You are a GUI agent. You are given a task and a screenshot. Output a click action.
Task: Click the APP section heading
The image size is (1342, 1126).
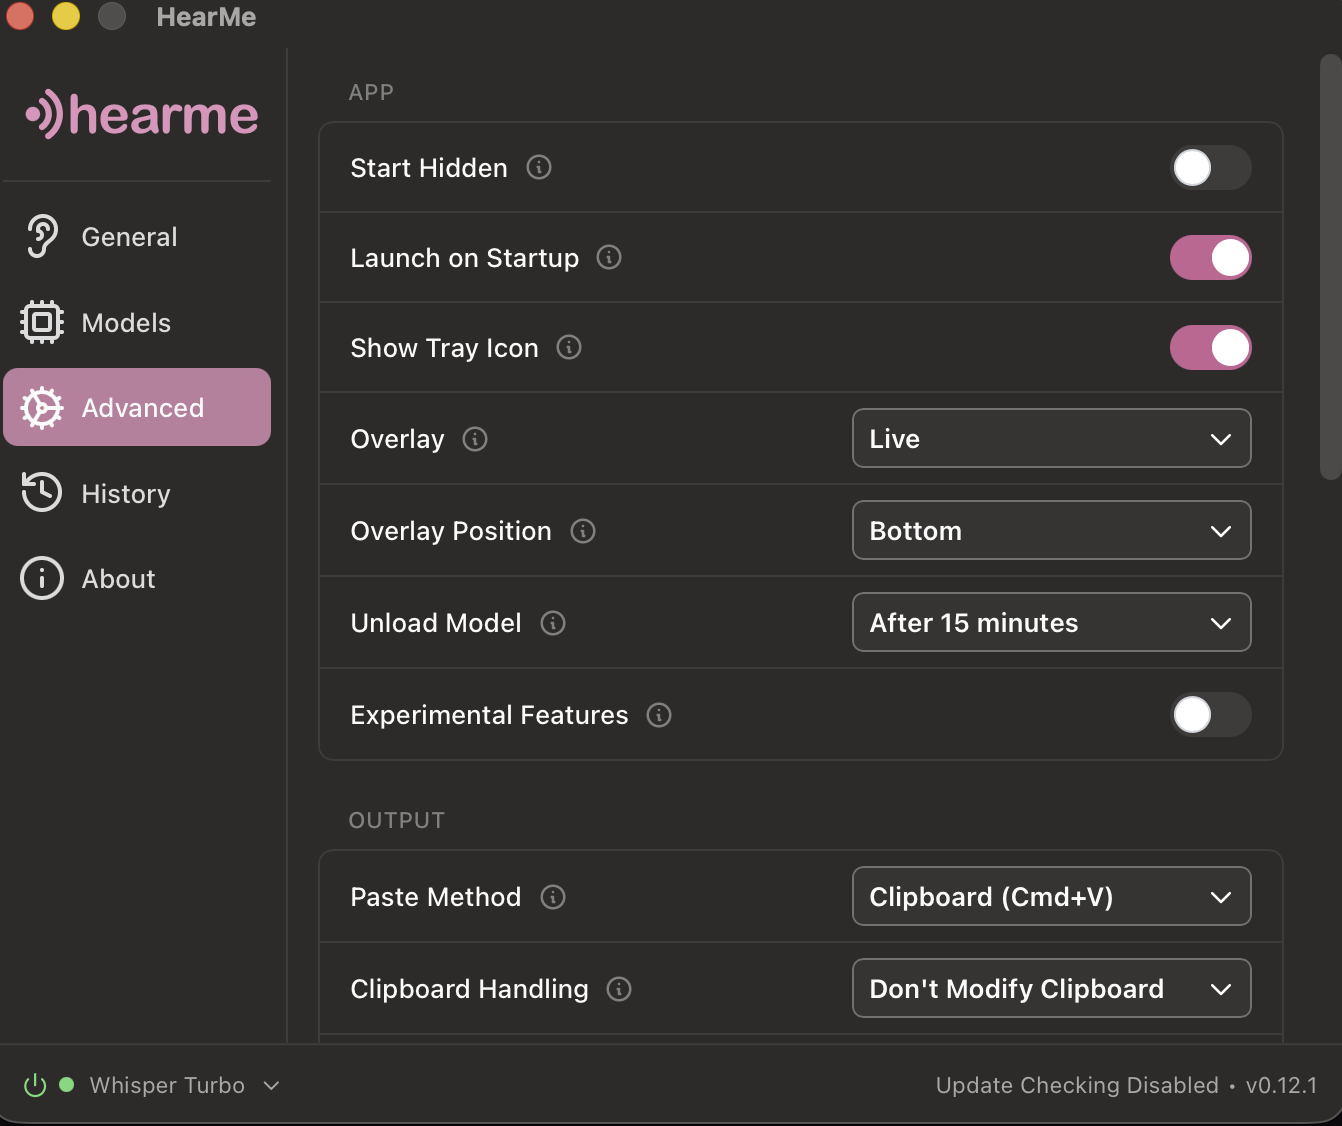371,92
